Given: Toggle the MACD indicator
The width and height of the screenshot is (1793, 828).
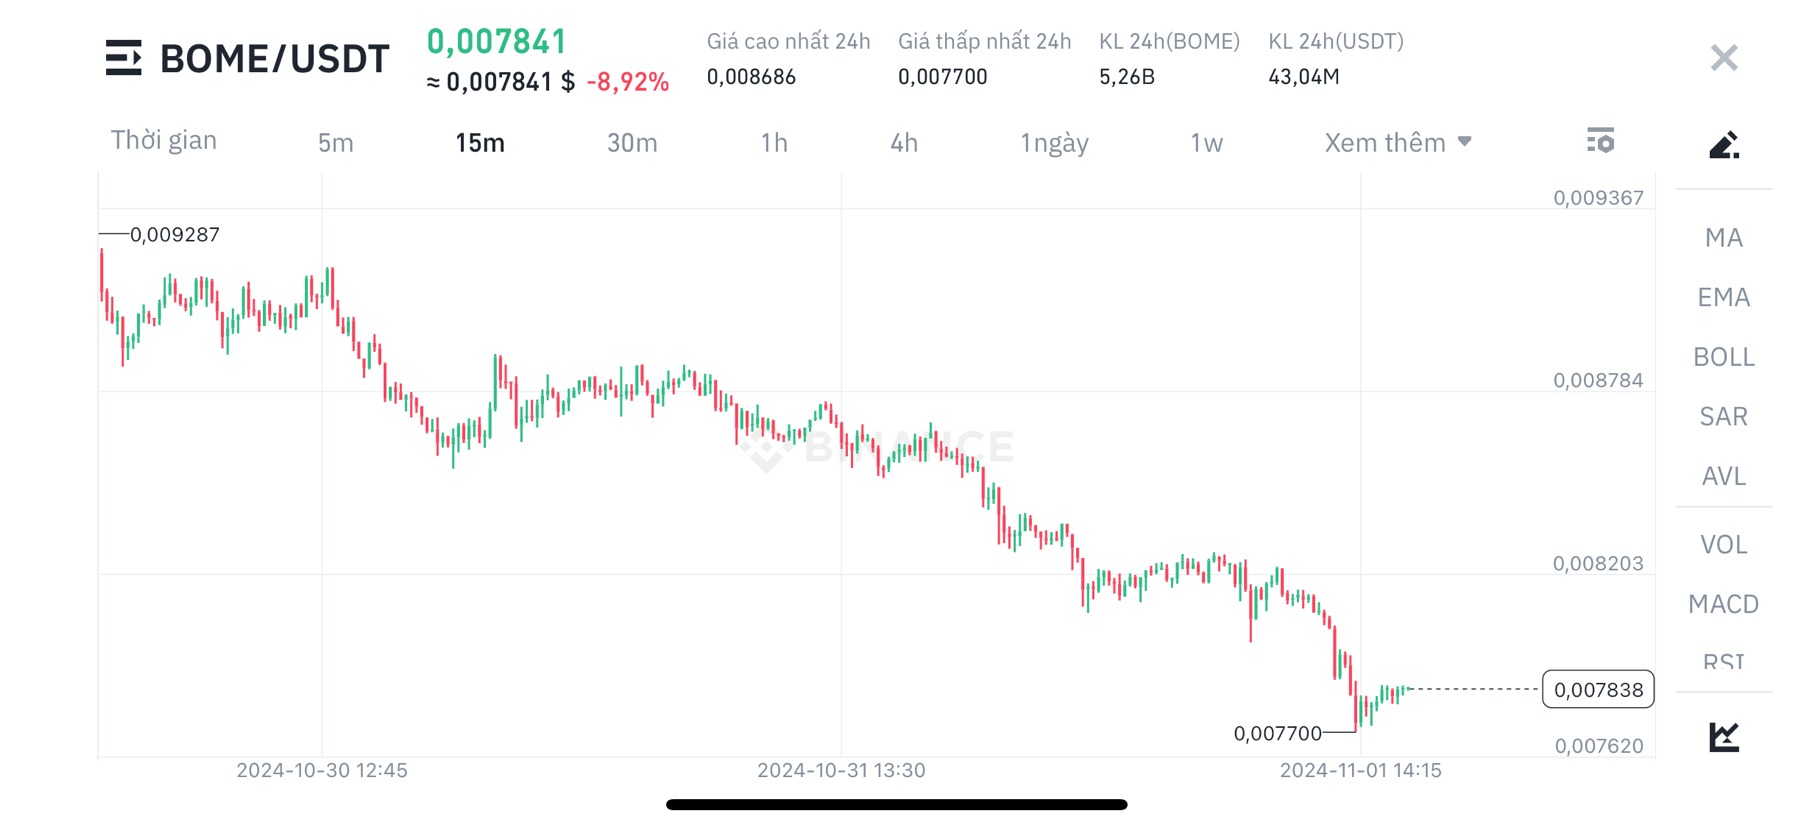Looking at the screenshot, I should 1722,604.
